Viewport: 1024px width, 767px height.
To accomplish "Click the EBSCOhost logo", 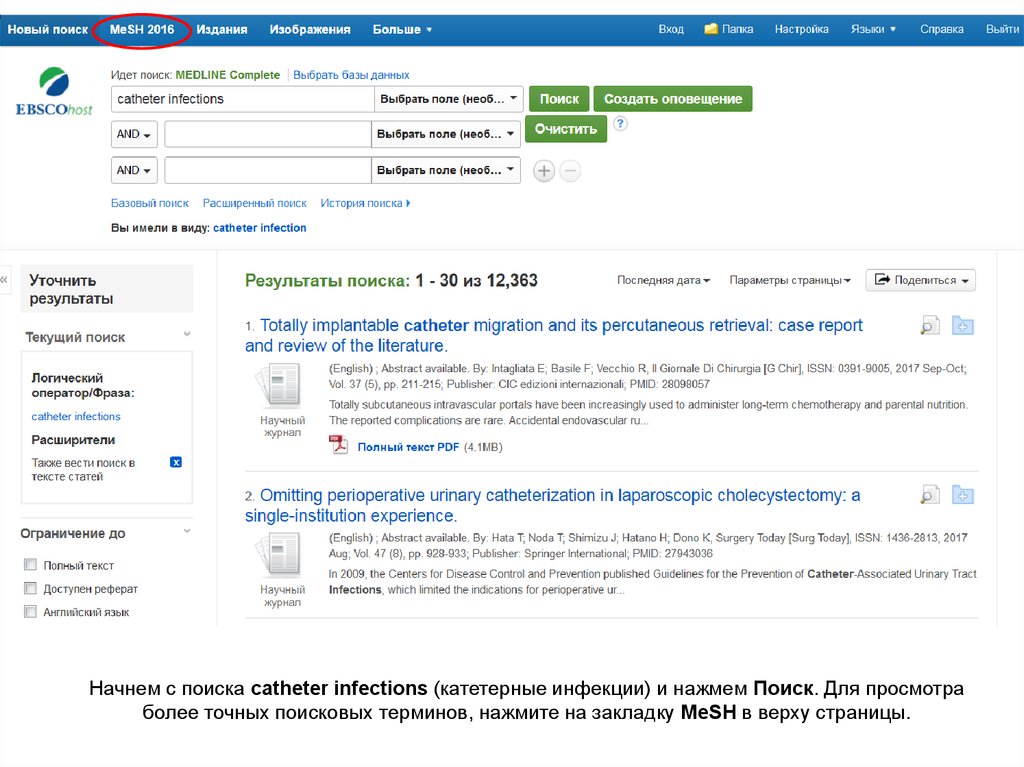I will tap(54, 92).
